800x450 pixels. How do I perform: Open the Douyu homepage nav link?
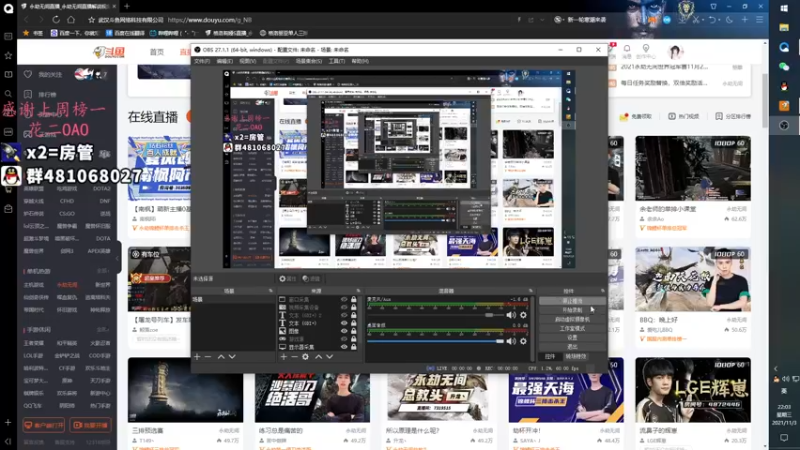click(157, 52)
